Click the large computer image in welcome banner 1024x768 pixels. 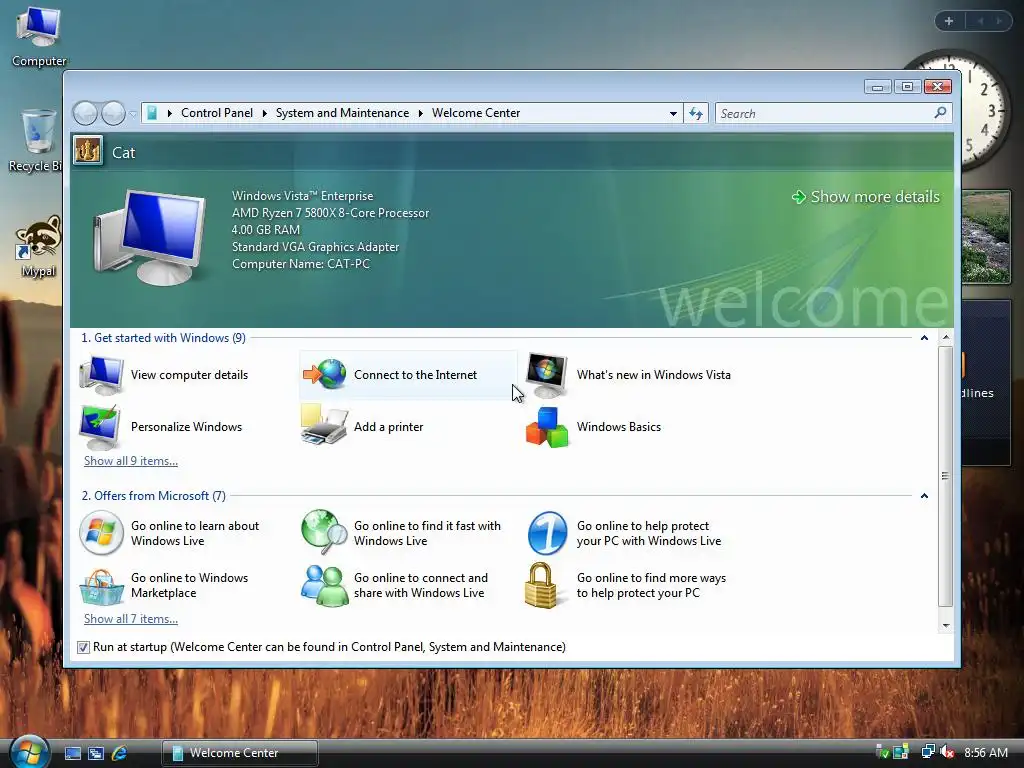pyautogui.click(x=150, y=238)
